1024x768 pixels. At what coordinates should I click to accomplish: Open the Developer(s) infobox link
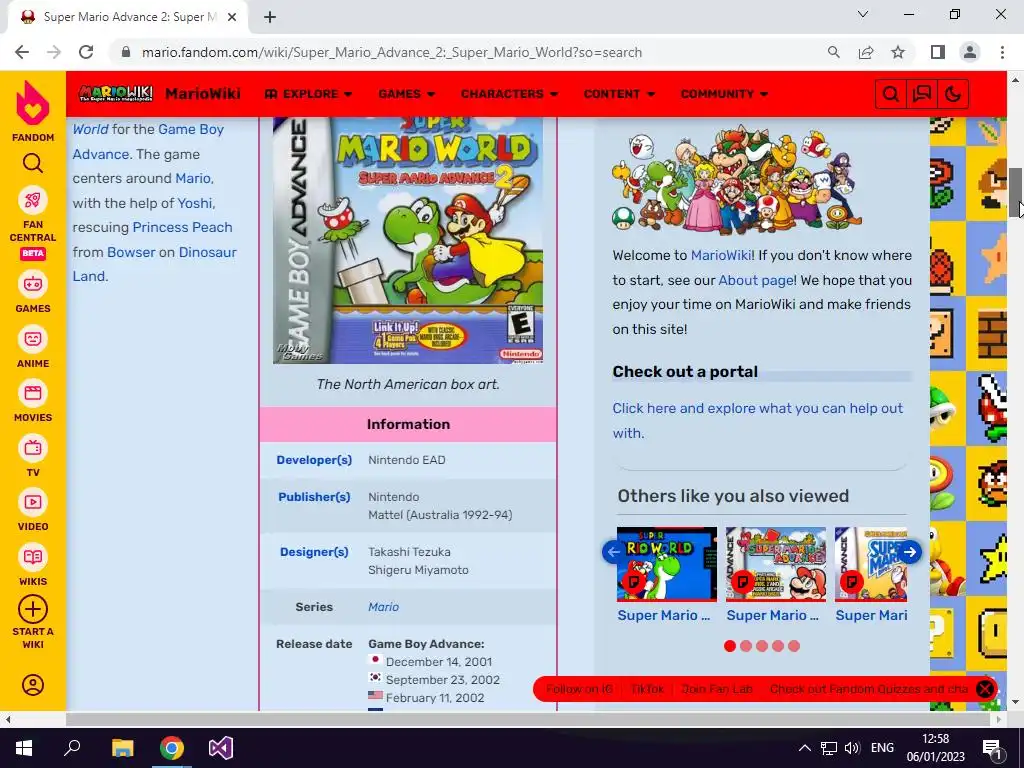tap(314, 460)
